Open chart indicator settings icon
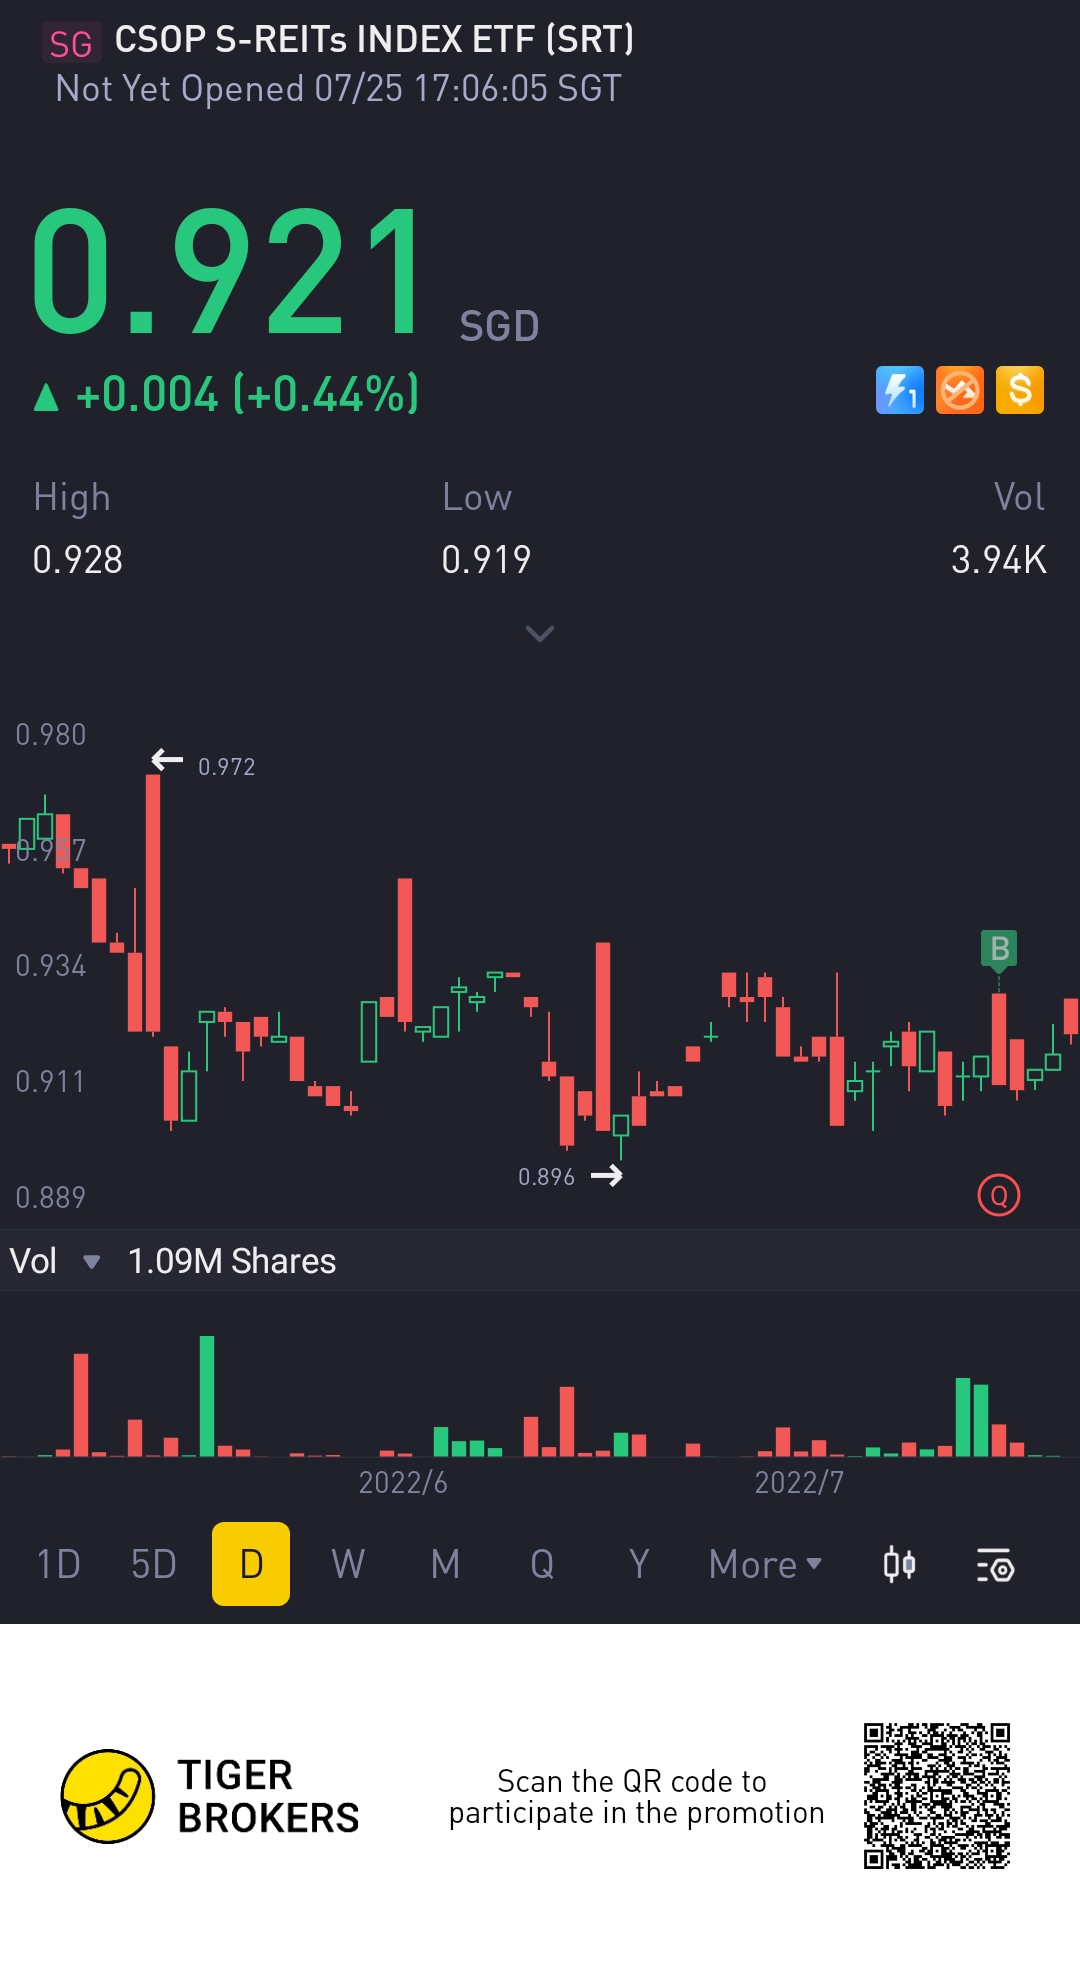Viewport: 1080px width, 1969px height. coord(995,1565)
